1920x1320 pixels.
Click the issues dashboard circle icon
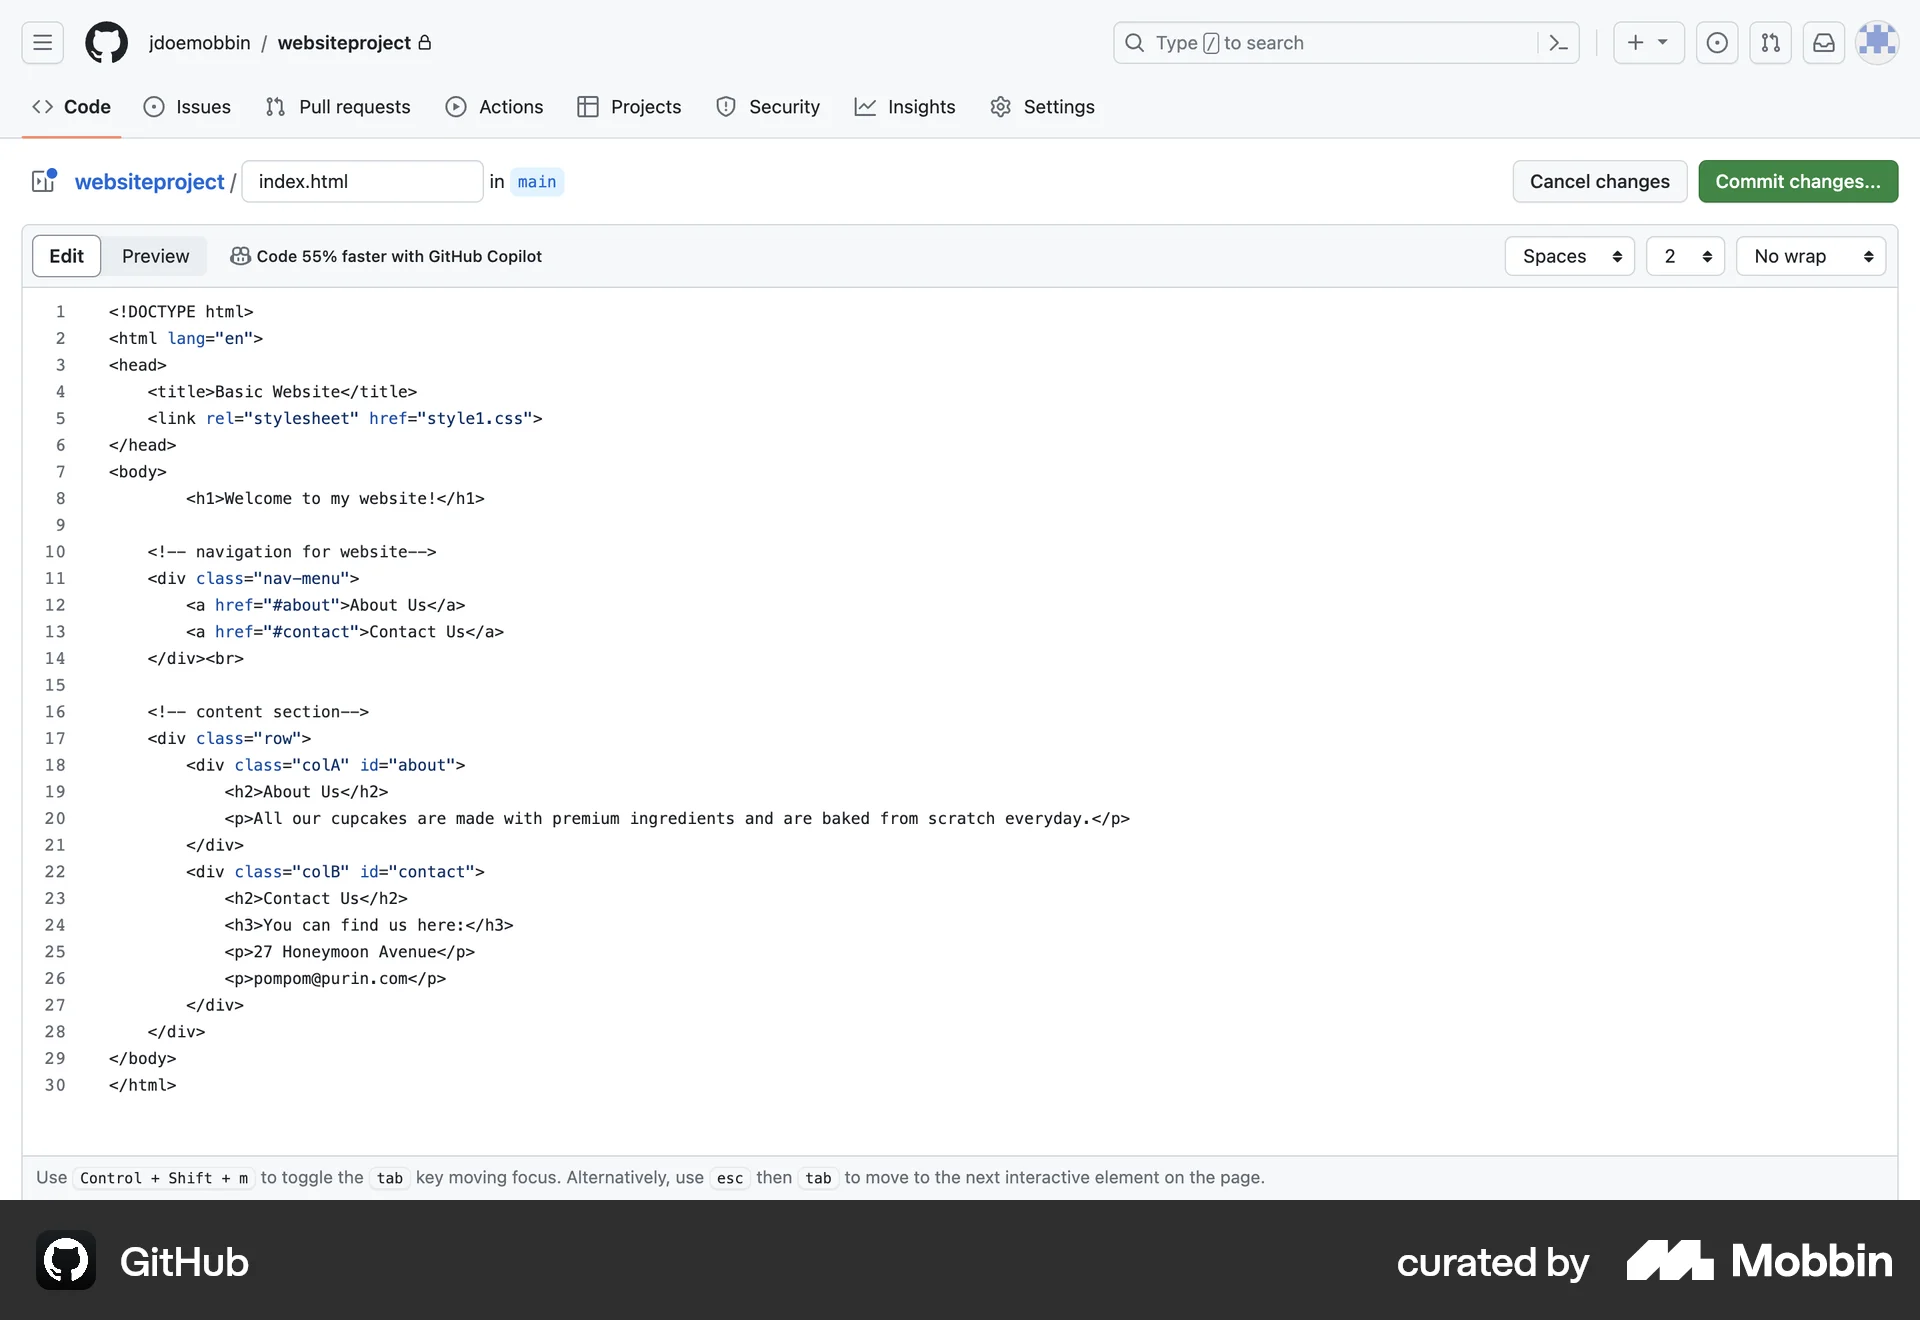tap(1717, 42)
